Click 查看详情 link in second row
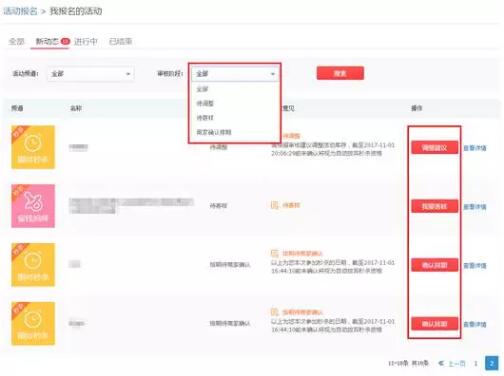This screenshot has height=376, width=504. click(x=475, y=207)
